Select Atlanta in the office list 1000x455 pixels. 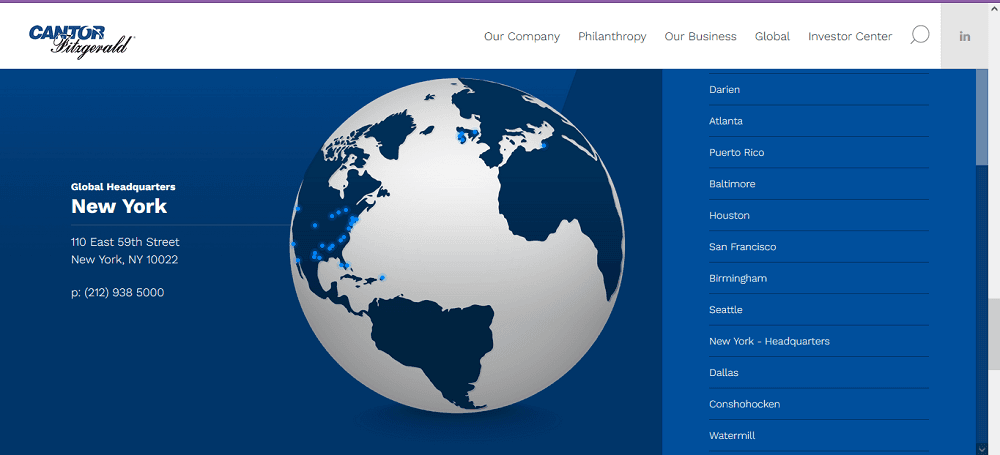[x=819, y=121]
